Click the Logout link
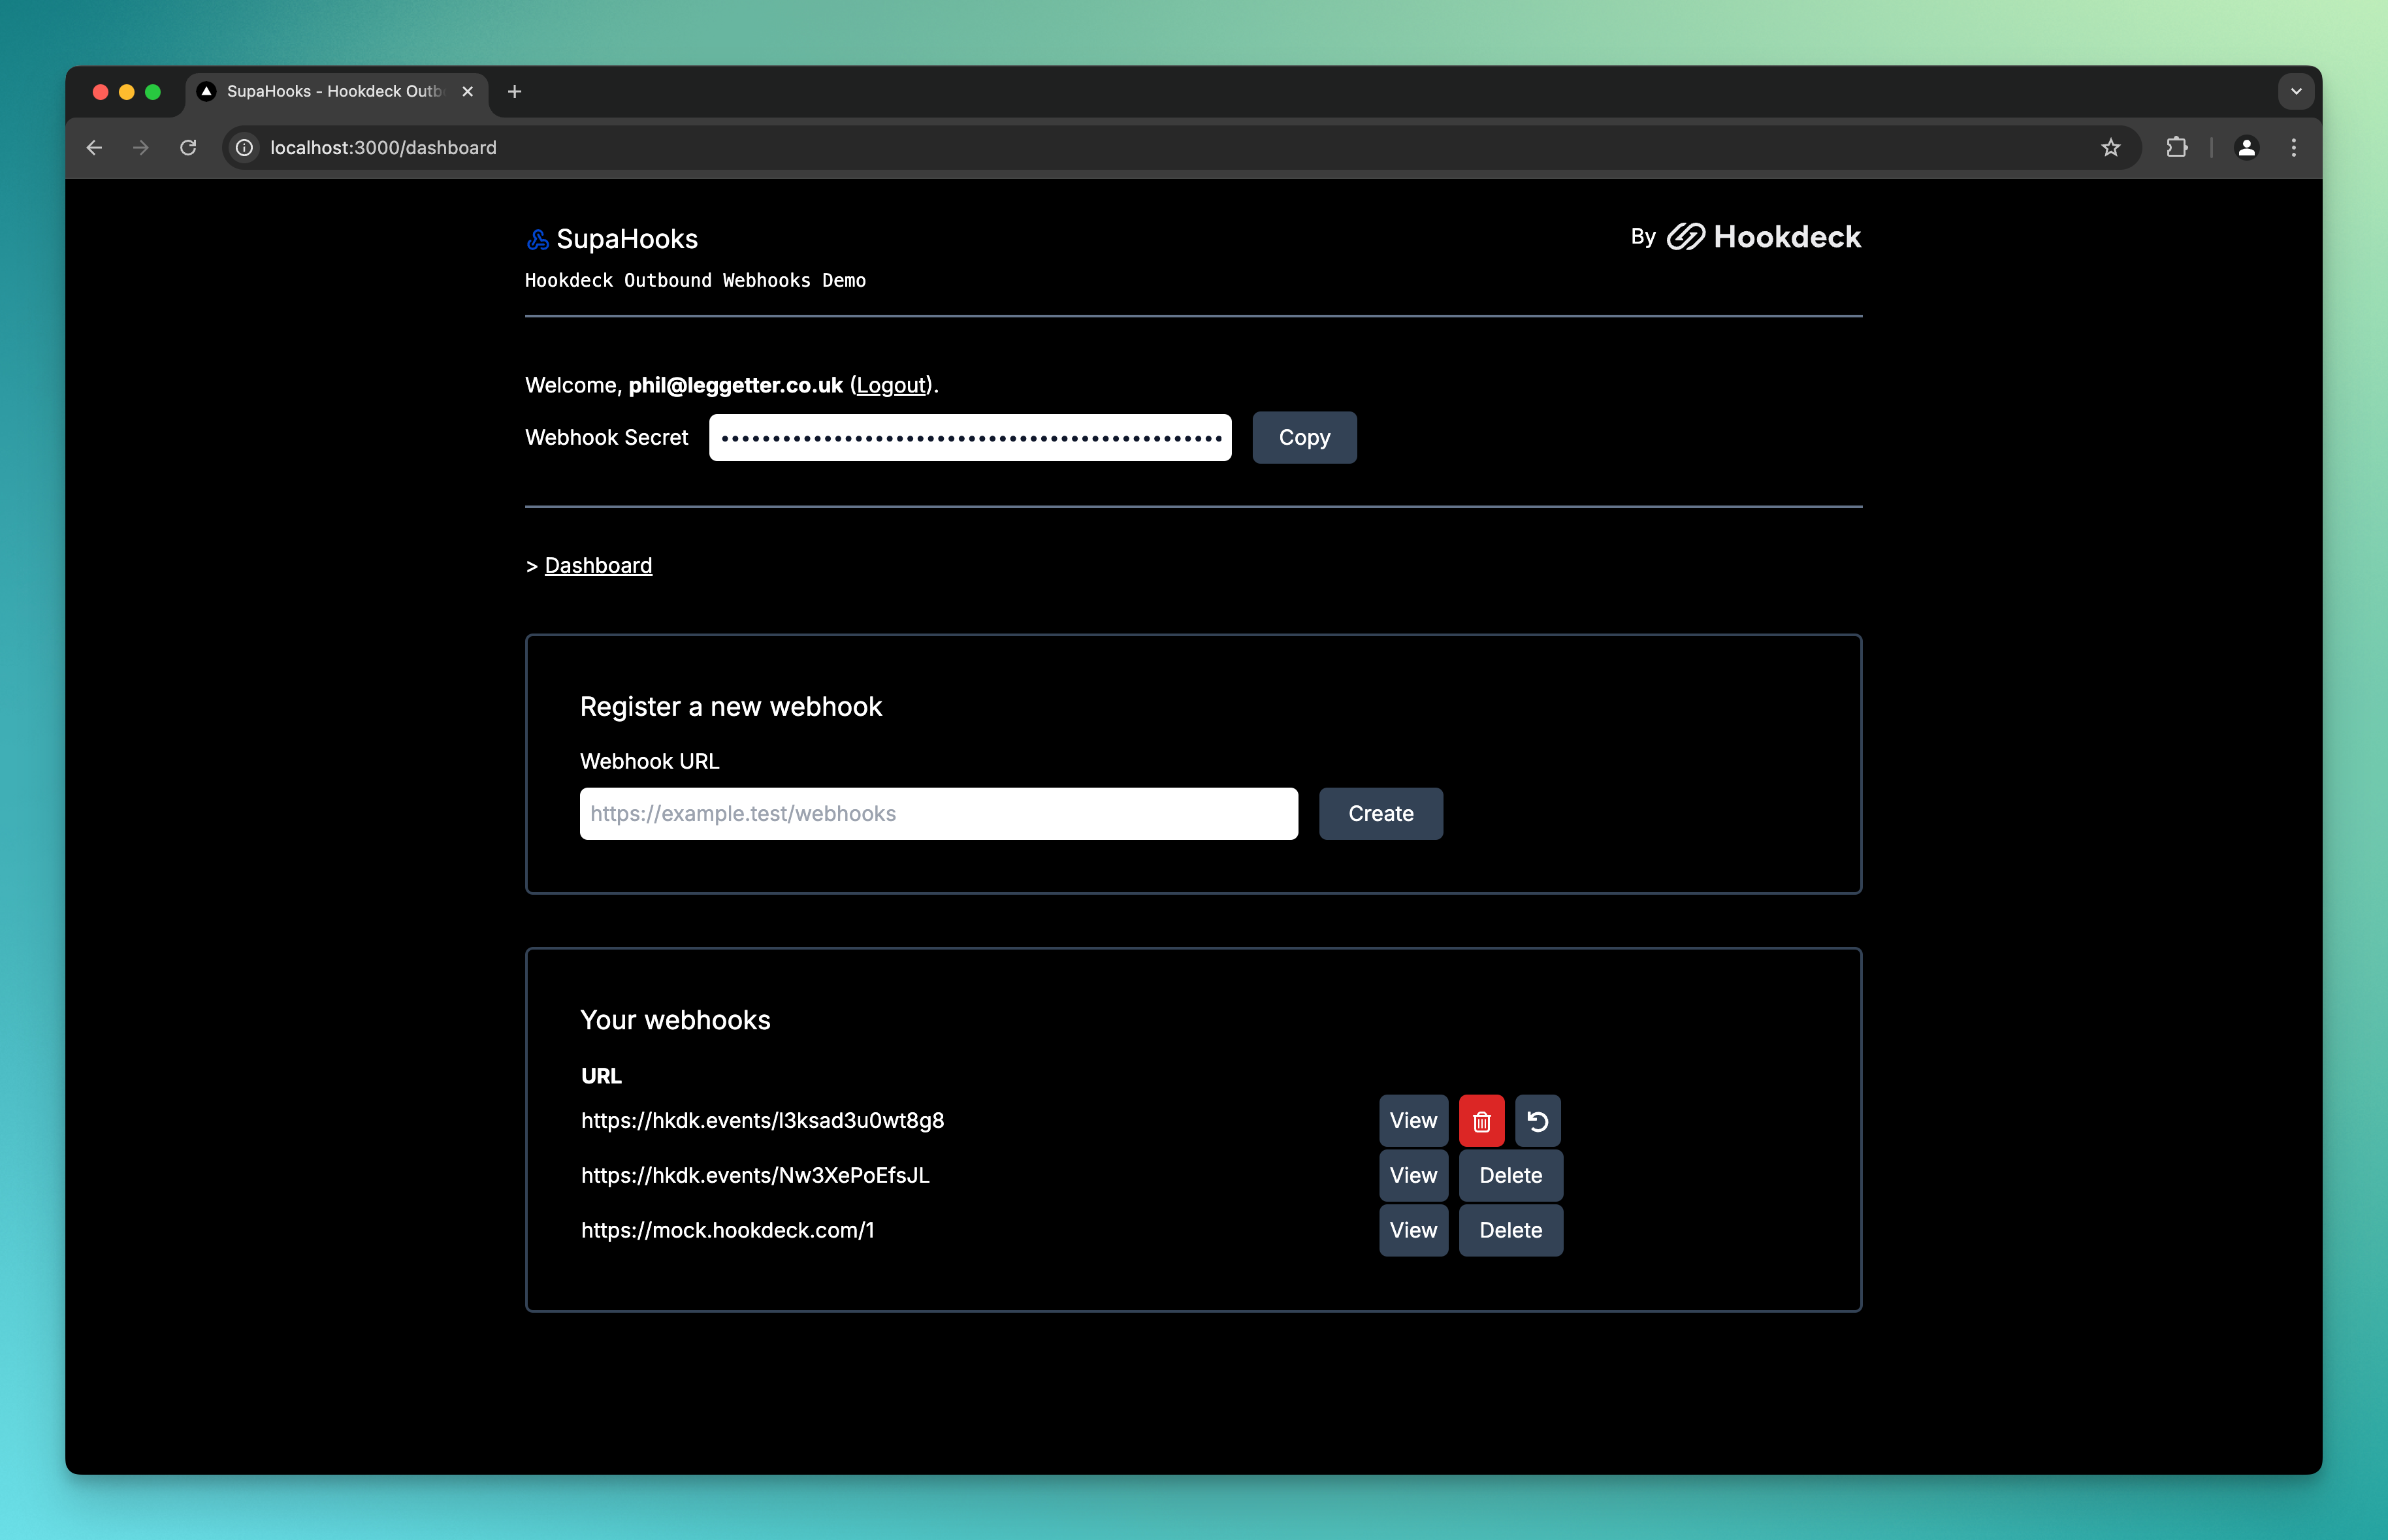Image resolution: width=2388 pixels, height=1540 pixels. (x=891, y=385)
